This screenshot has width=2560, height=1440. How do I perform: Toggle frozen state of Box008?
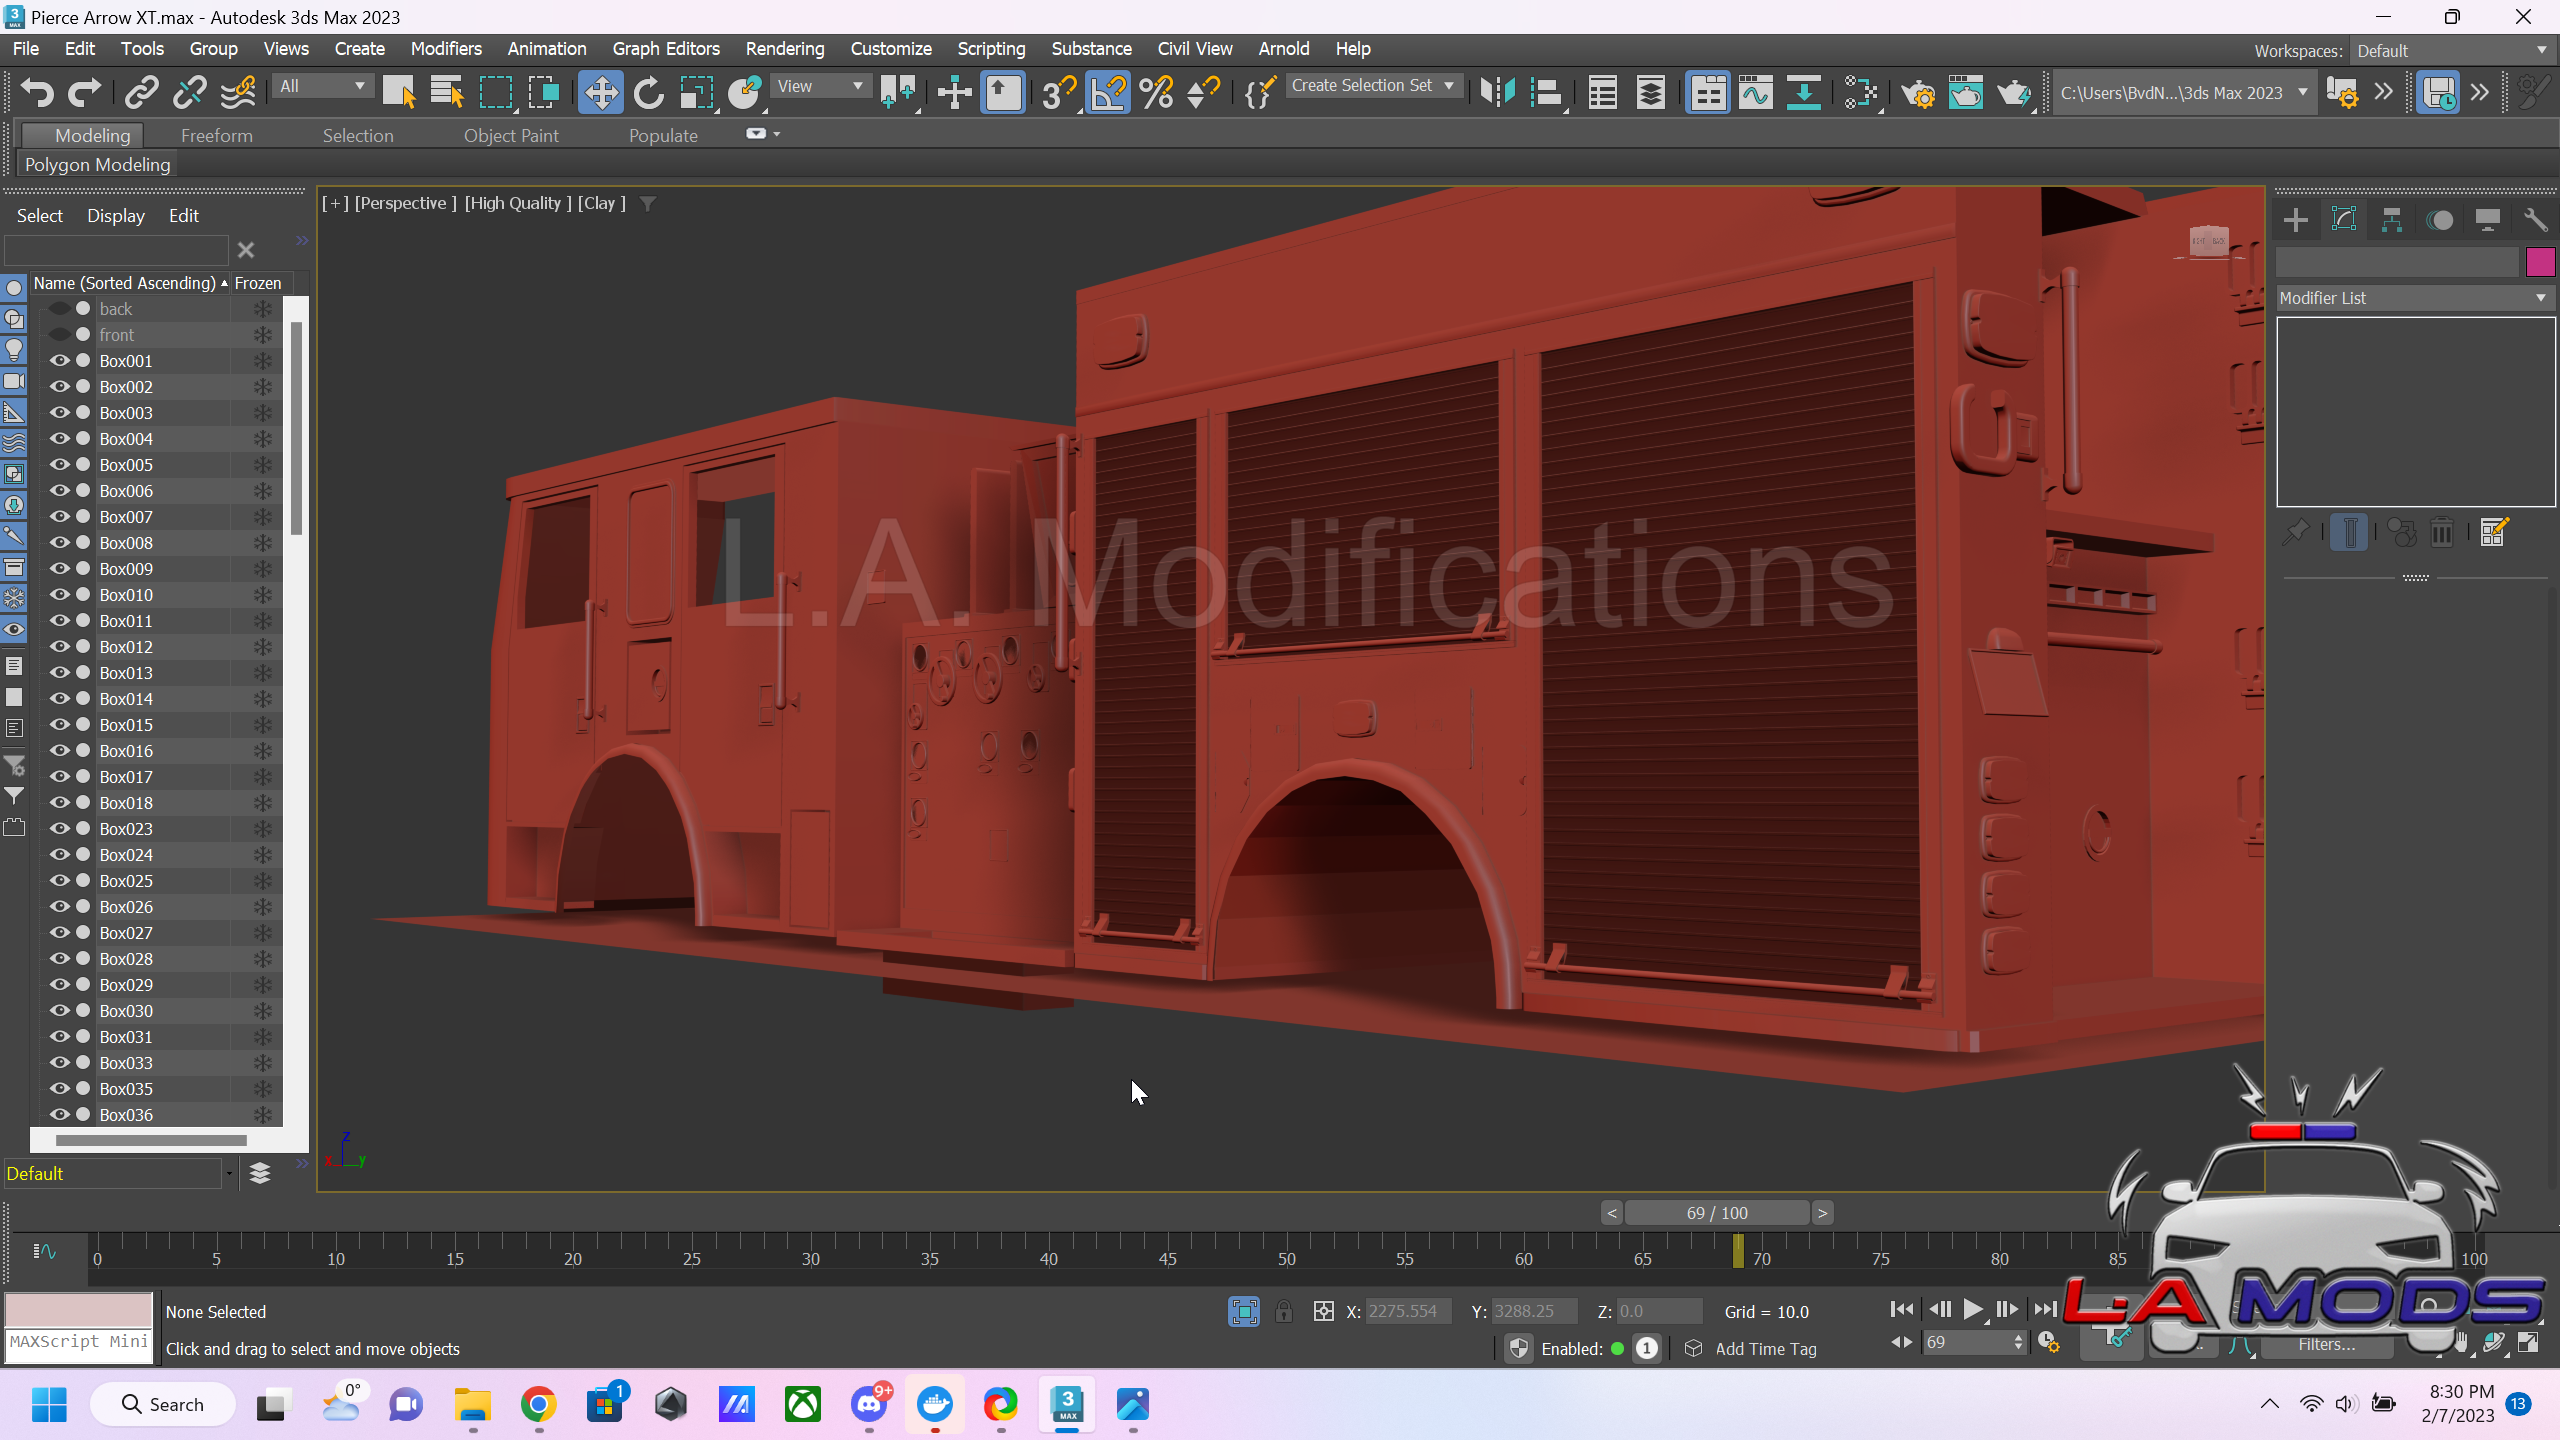click(263, 543)
